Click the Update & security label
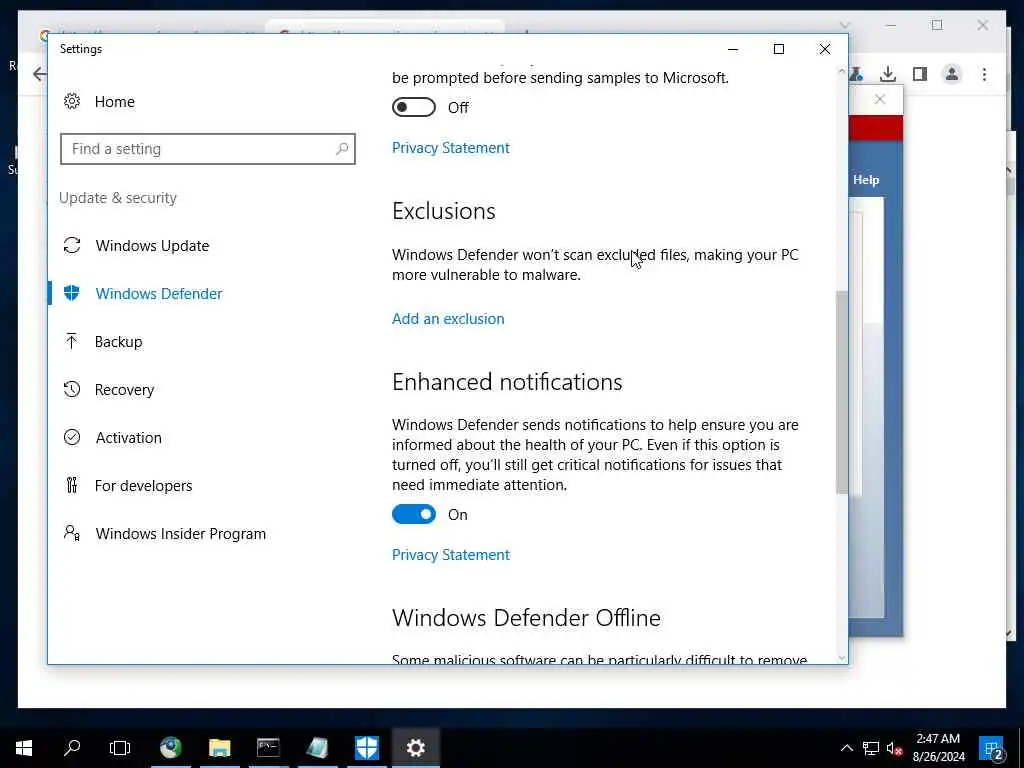This screenshot has width=1024, height=768. [118, 198]
